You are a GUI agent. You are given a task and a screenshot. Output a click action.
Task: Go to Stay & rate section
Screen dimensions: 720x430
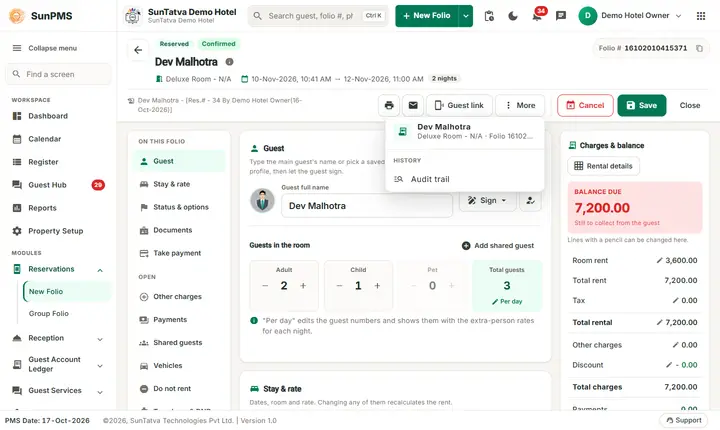point(179,184)
